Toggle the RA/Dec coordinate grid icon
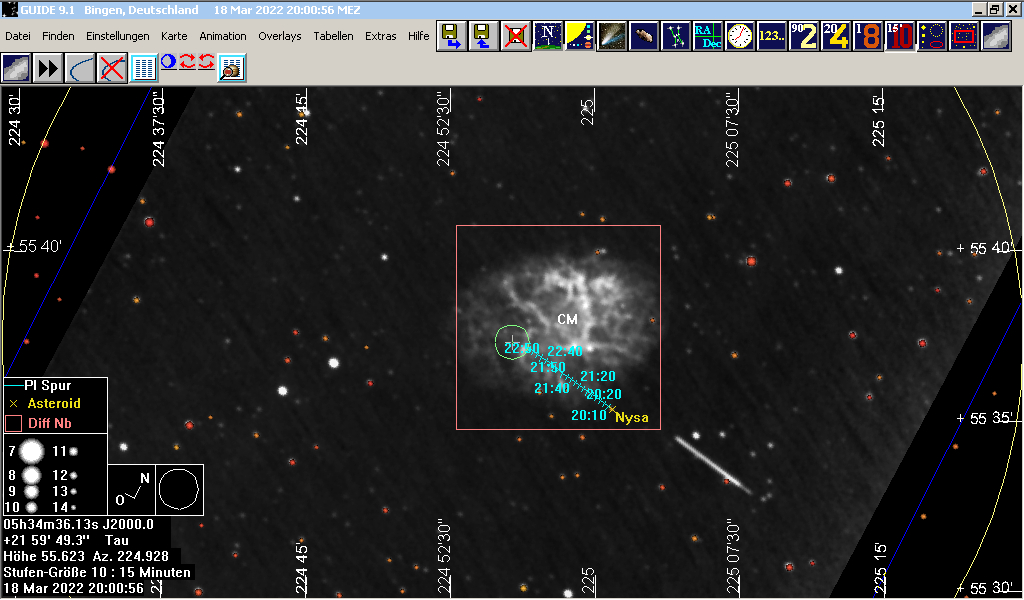This screenshot has width=1024, height=600. tap(709, 37)
